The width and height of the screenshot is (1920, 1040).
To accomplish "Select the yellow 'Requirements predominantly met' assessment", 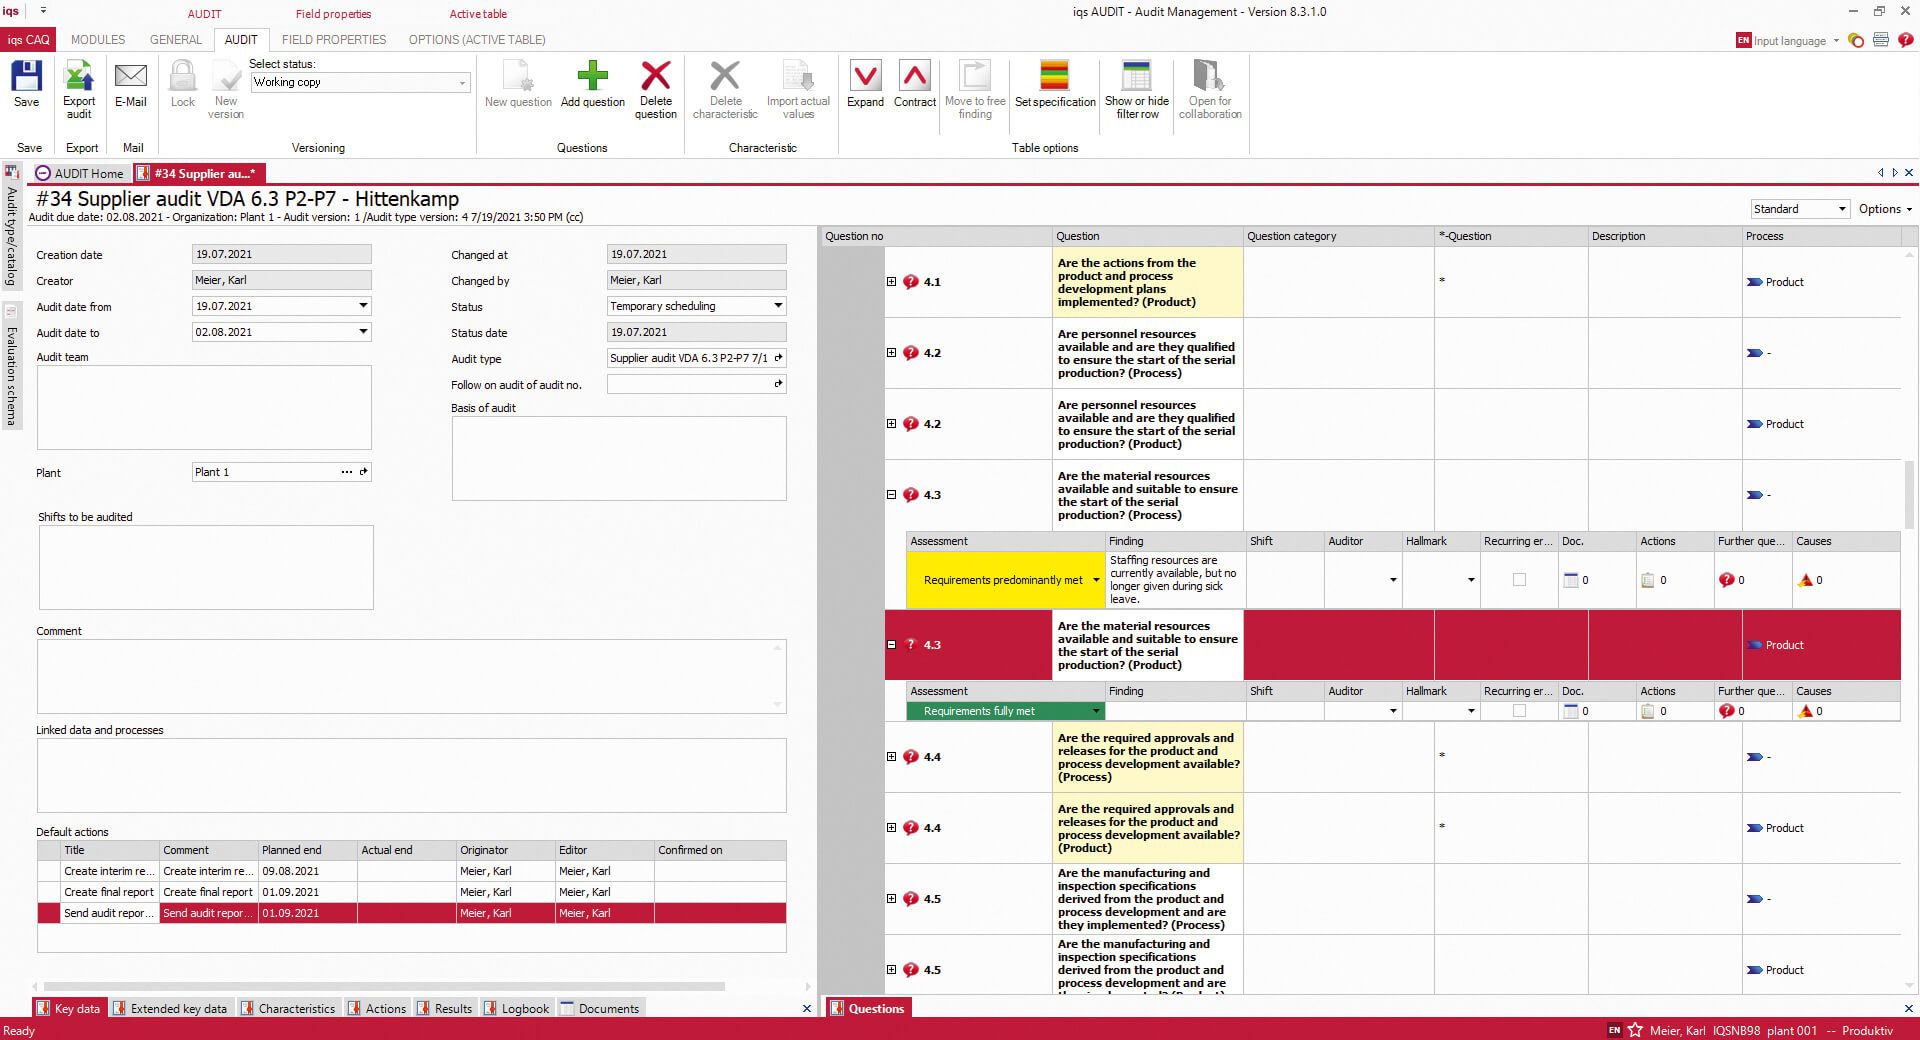I will (x=1003, y=580).
